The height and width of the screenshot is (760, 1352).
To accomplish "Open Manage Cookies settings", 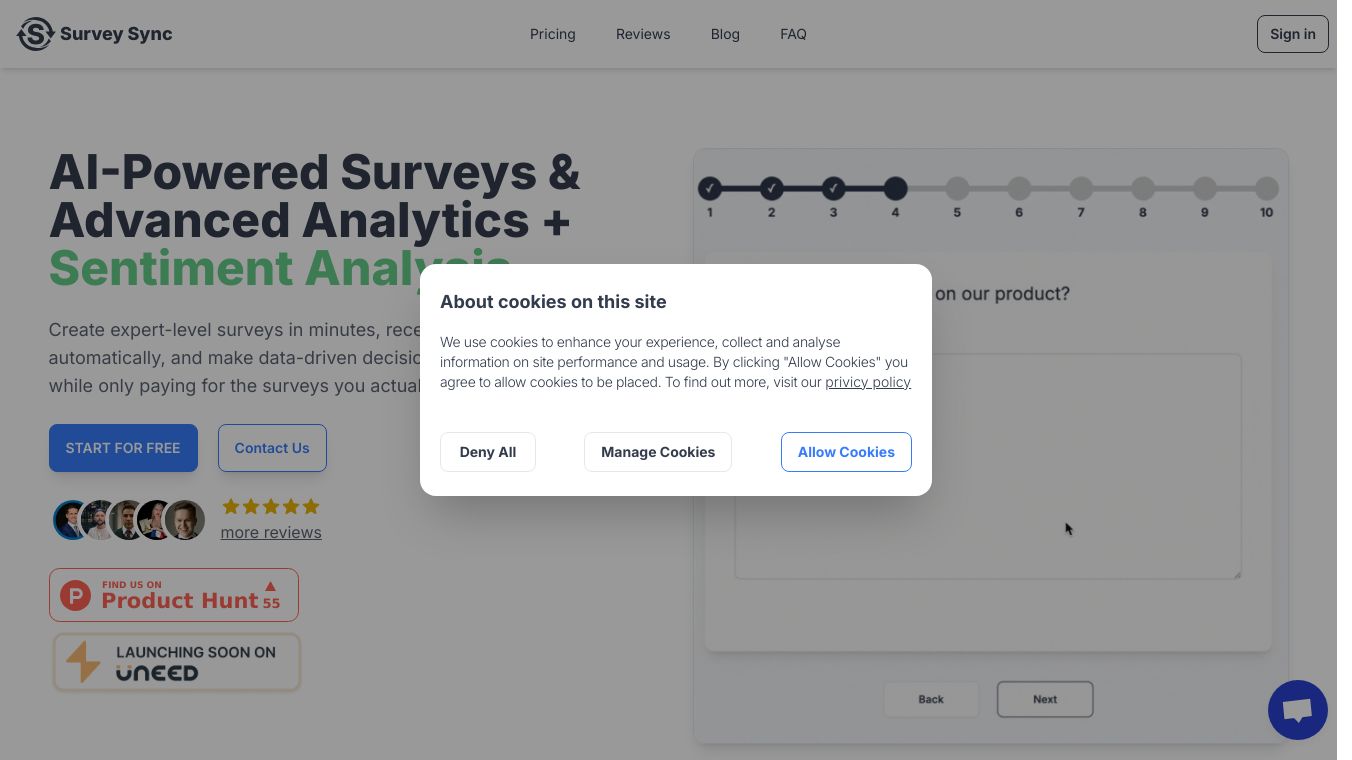I will (x=658, y=452).
